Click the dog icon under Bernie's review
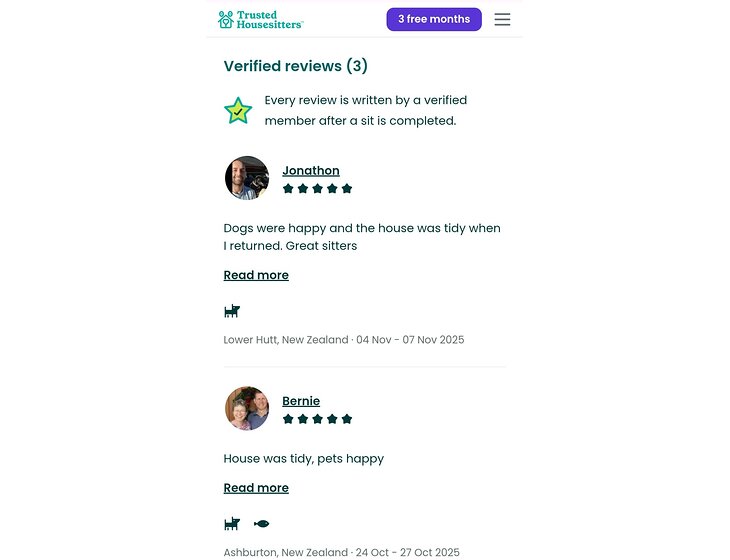The height and width of the screenshot is (560, 730). (232, 523)
